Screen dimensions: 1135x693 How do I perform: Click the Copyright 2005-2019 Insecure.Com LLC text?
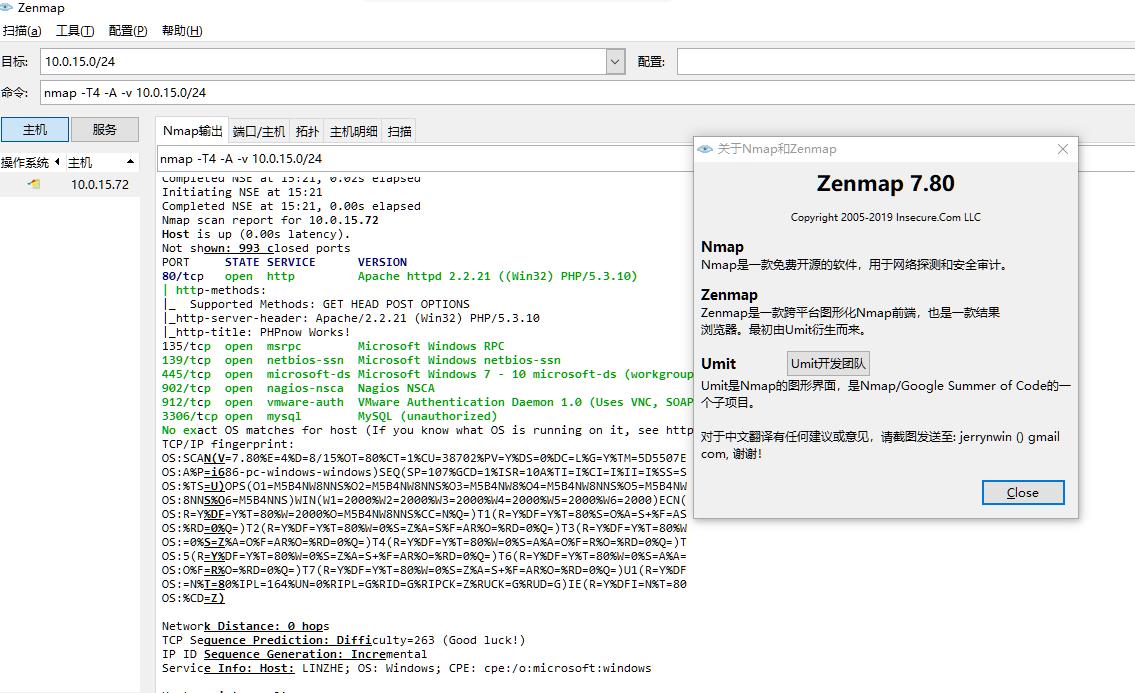pos(885,217)
